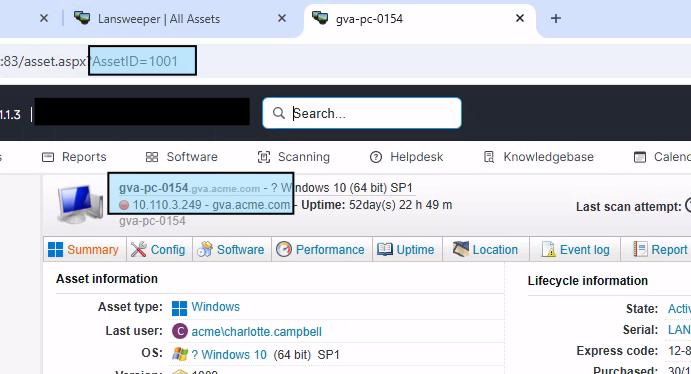Image resolution: width=691 pixels, height=374 pixels.
Task: Open the Helpdesk menu
Action: [x=406, y=157]
